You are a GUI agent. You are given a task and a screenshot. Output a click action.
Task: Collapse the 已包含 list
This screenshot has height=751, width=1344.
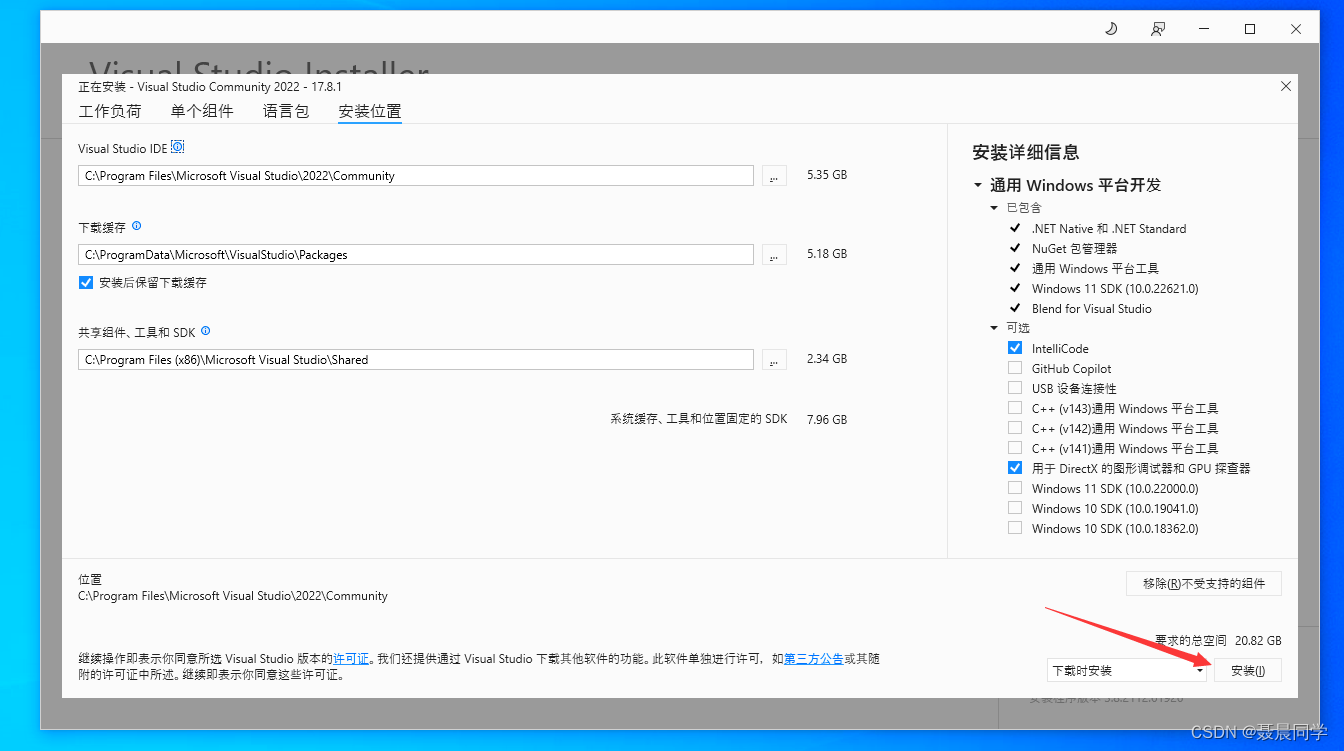994,208
